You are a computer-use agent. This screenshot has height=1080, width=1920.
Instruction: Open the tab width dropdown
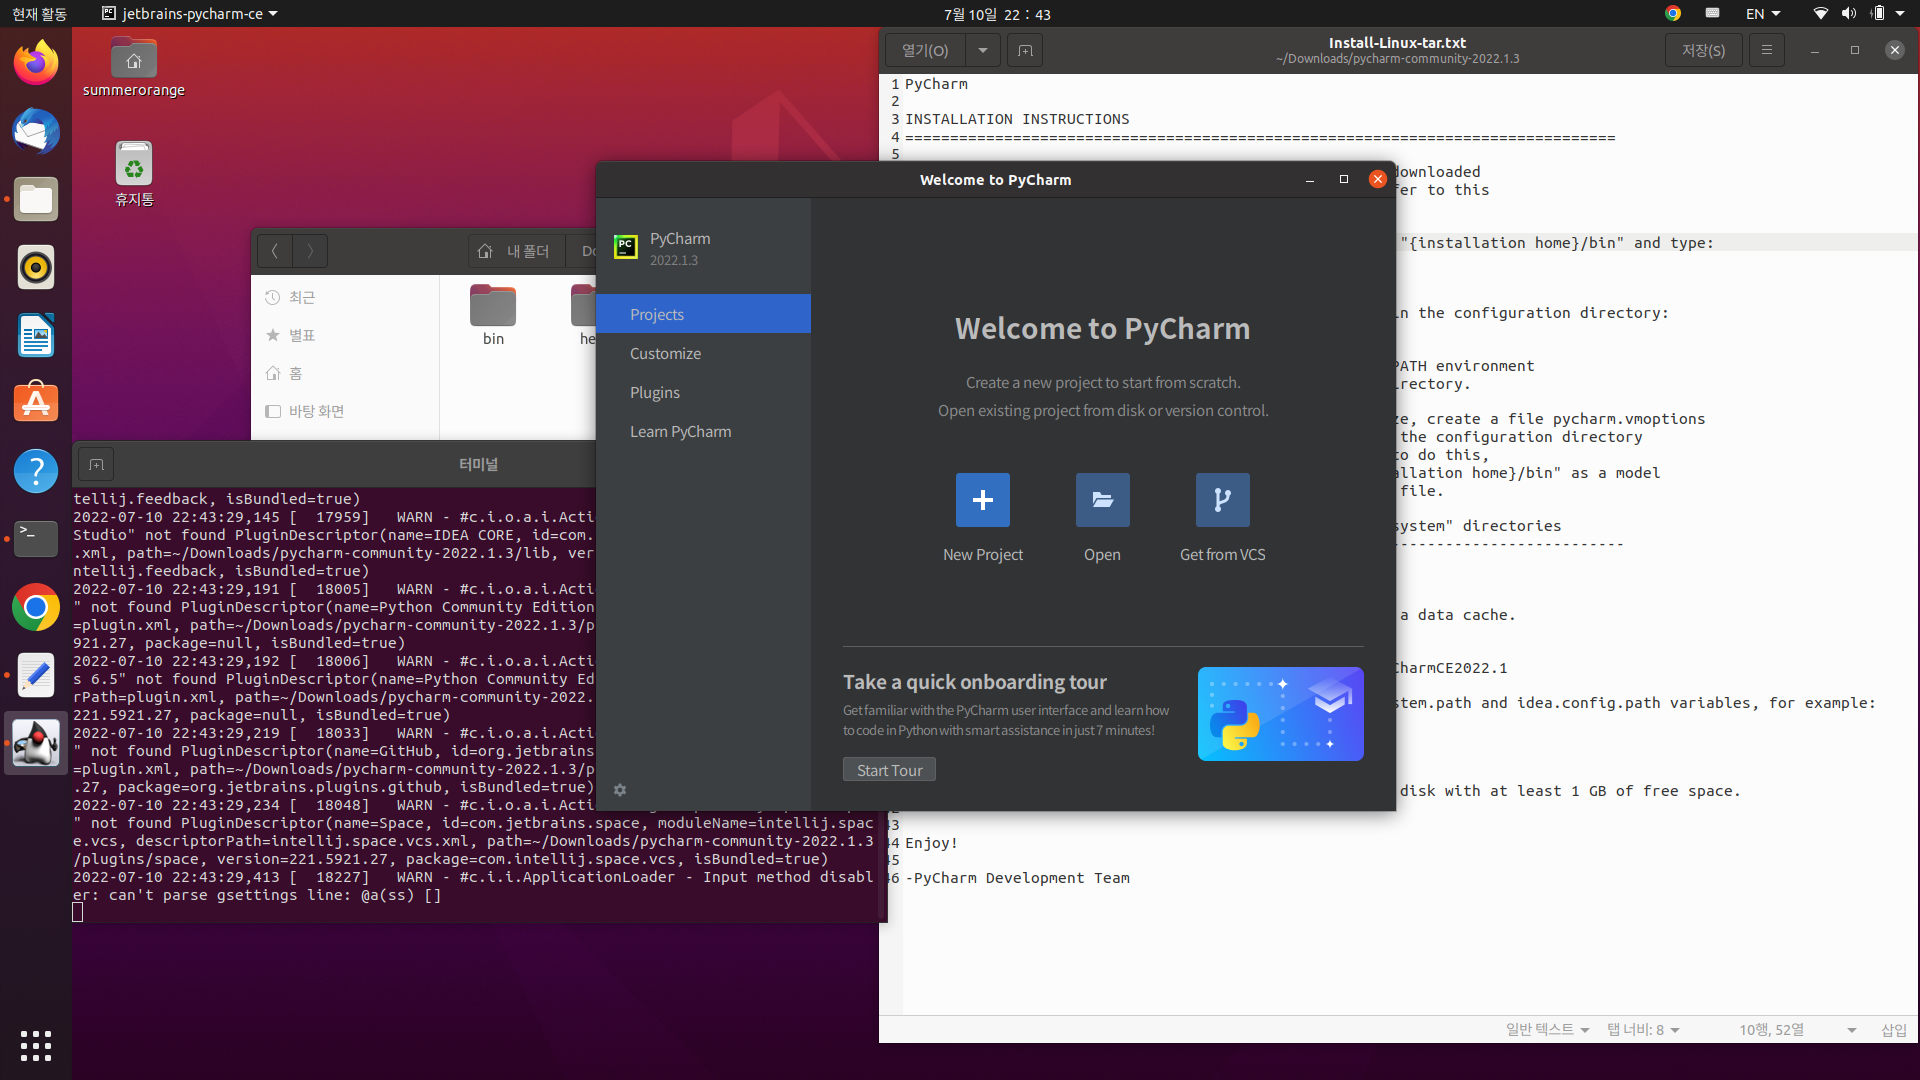pos(1643,1029)
